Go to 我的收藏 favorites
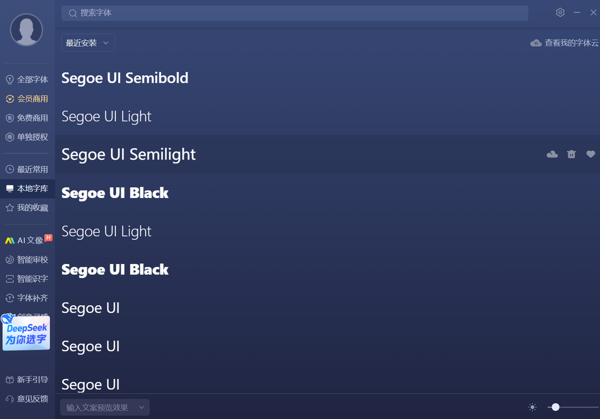 pyautogui.click(x=28, y=208)
